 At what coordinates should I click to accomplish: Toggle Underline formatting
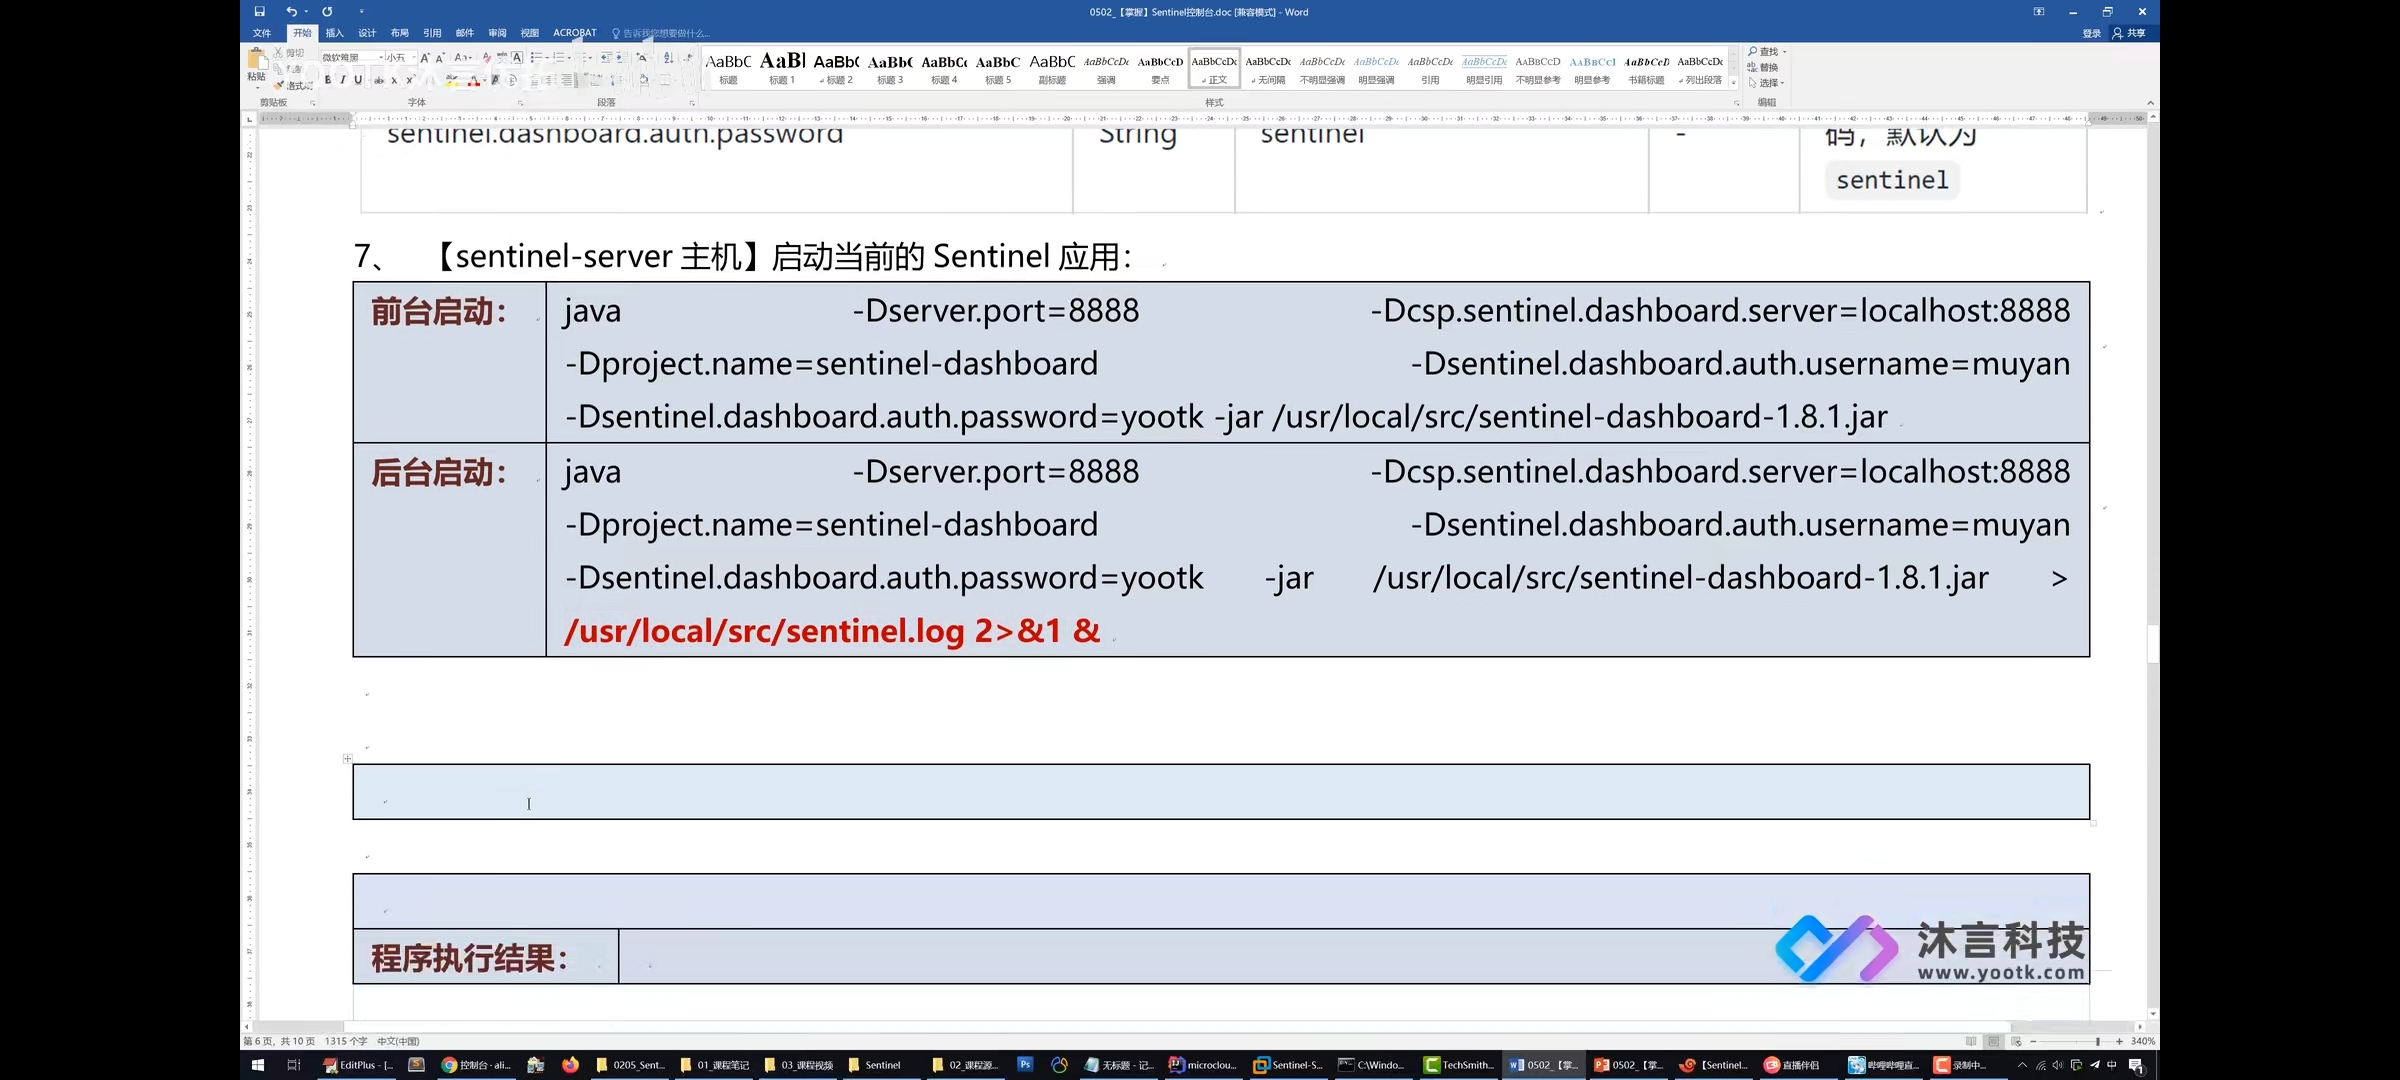[x=358, y=80]
